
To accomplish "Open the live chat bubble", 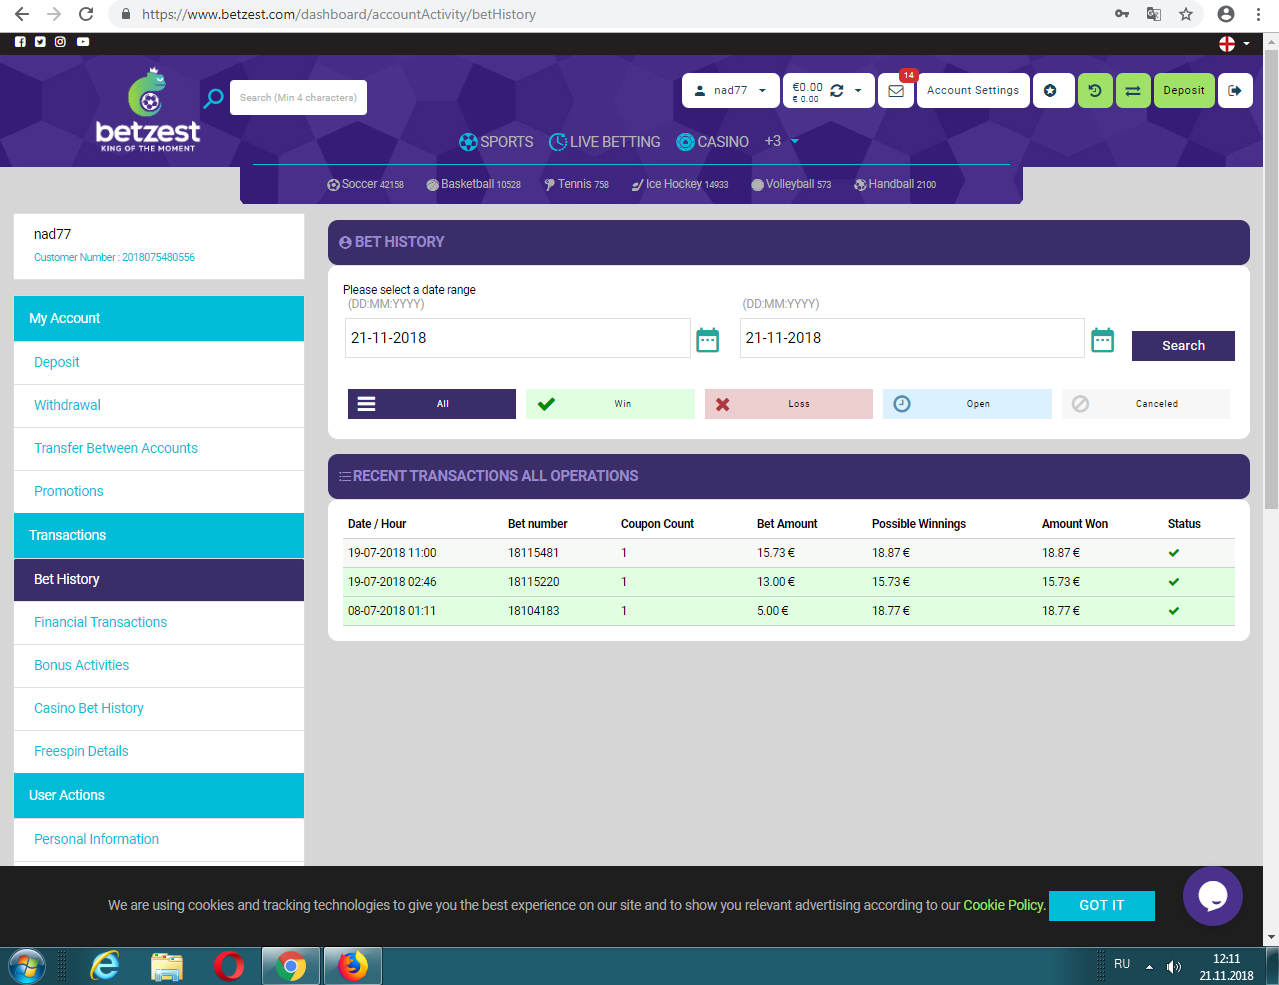I will coord(1212,896).
